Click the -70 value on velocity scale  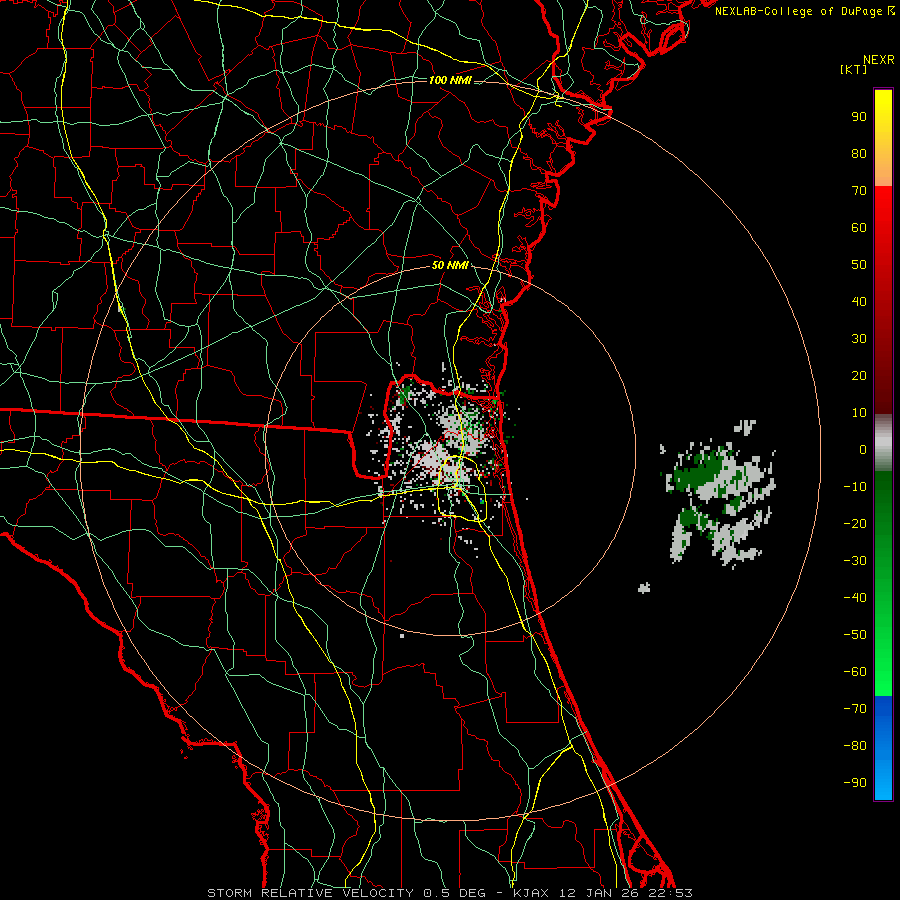[x=855, y=709]
